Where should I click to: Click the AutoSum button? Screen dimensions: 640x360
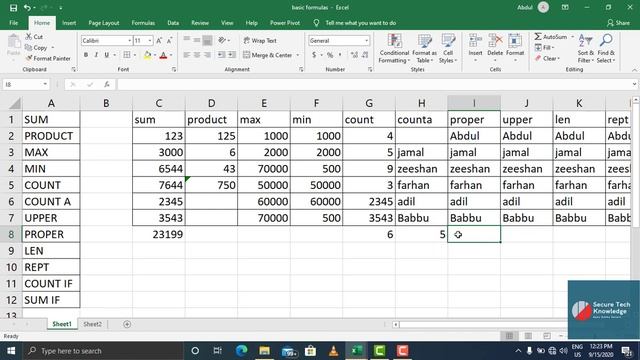[x=551, y=37]
